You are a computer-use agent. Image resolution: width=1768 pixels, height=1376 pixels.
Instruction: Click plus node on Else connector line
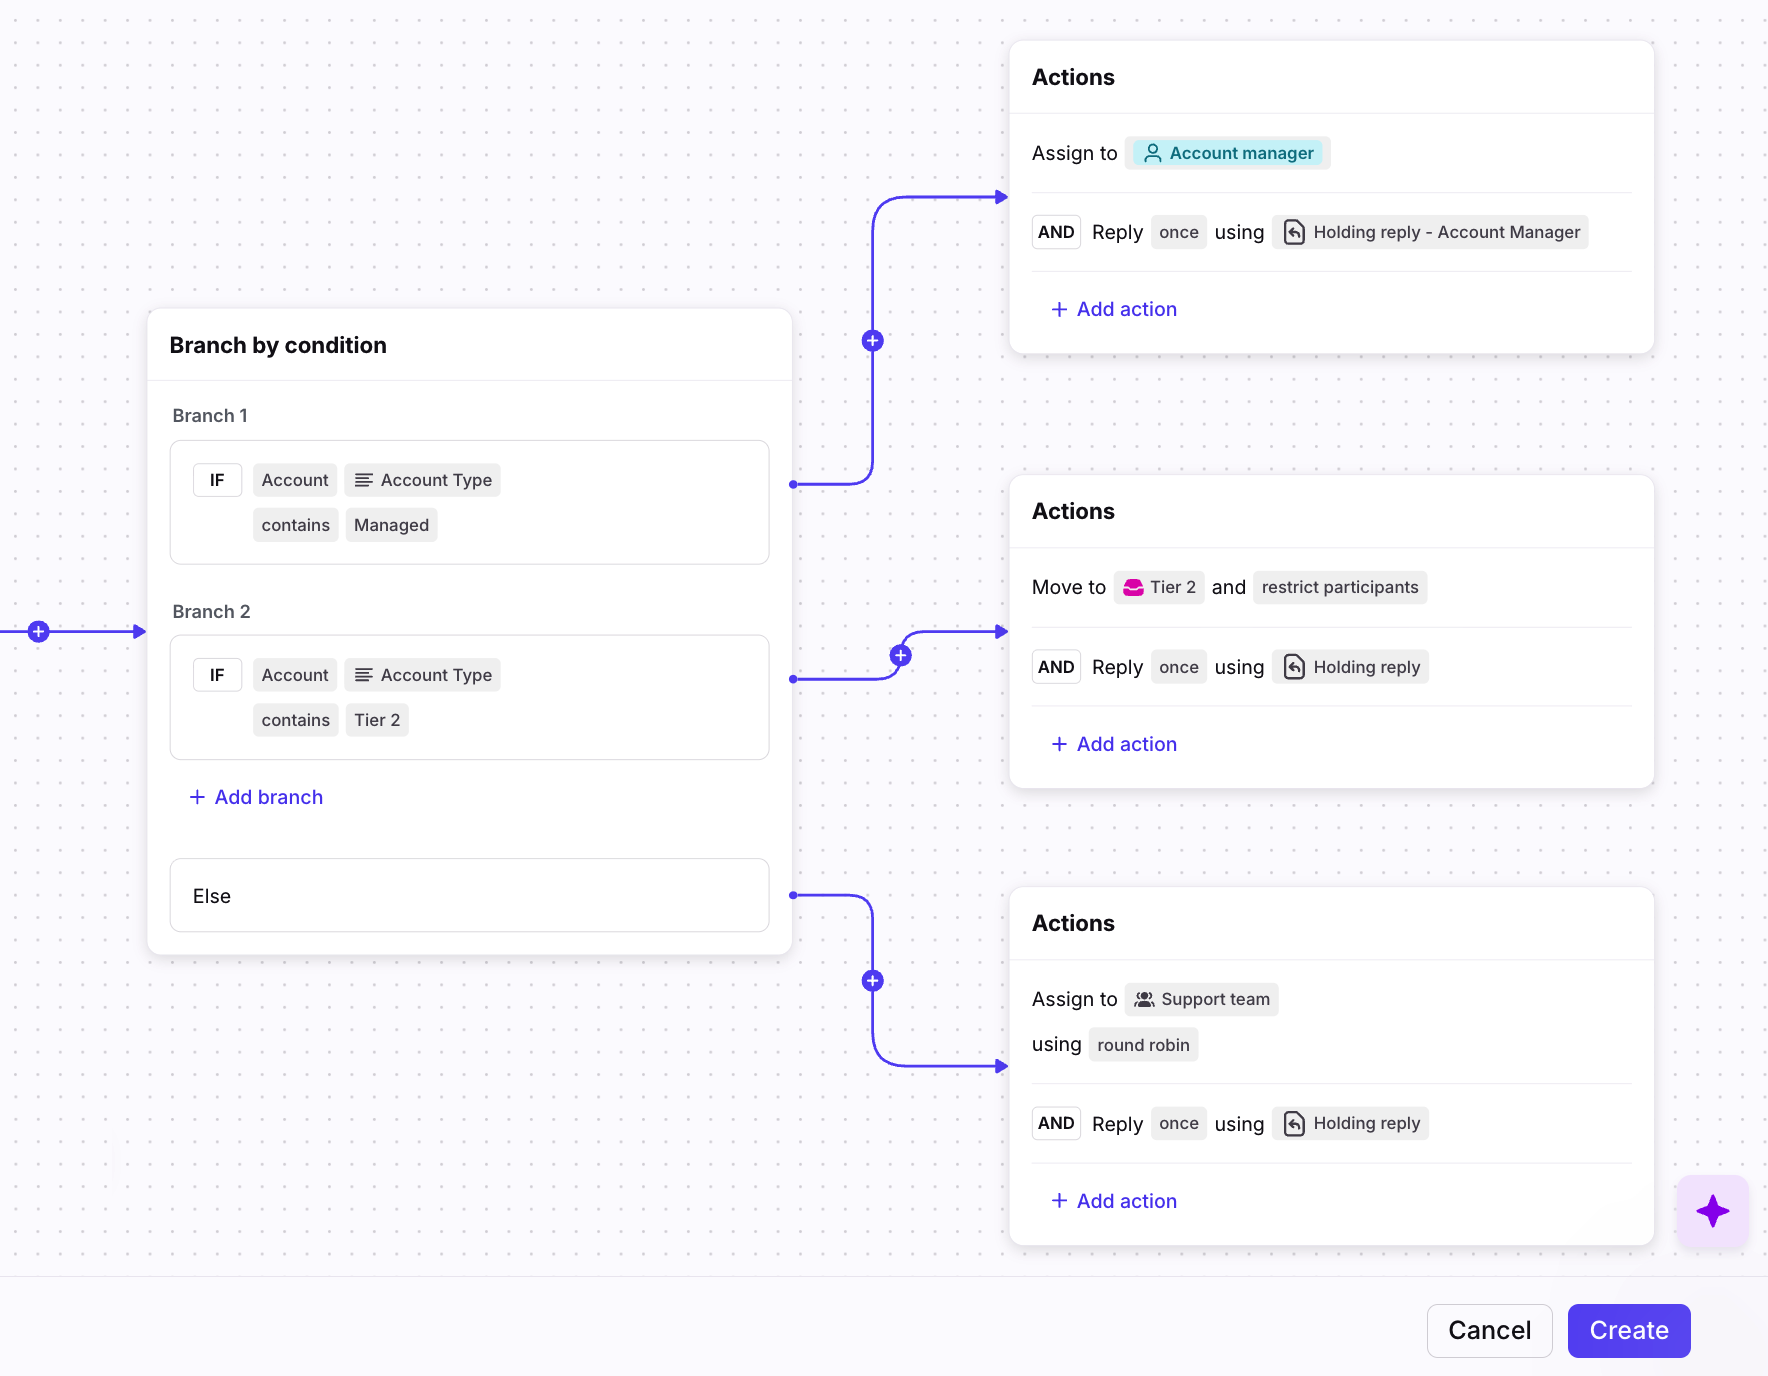(872, 981)
